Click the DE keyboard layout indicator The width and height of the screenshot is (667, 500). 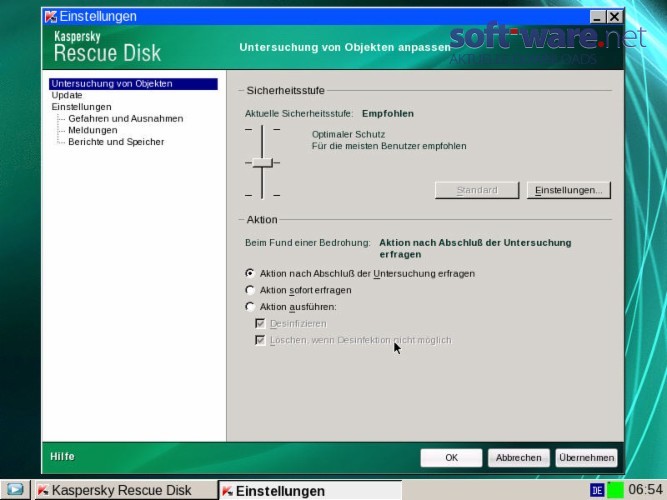[x=597, y=490]
